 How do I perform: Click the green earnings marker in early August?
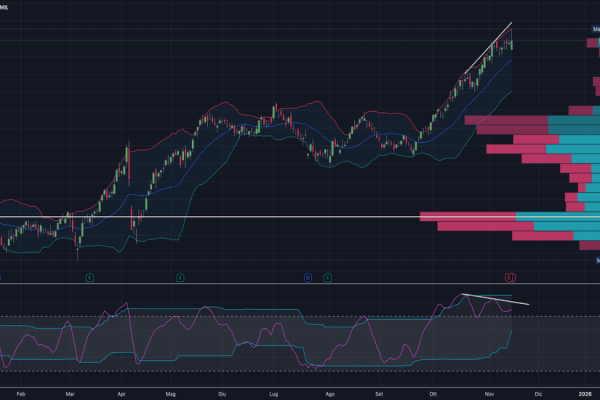(328, 276)
